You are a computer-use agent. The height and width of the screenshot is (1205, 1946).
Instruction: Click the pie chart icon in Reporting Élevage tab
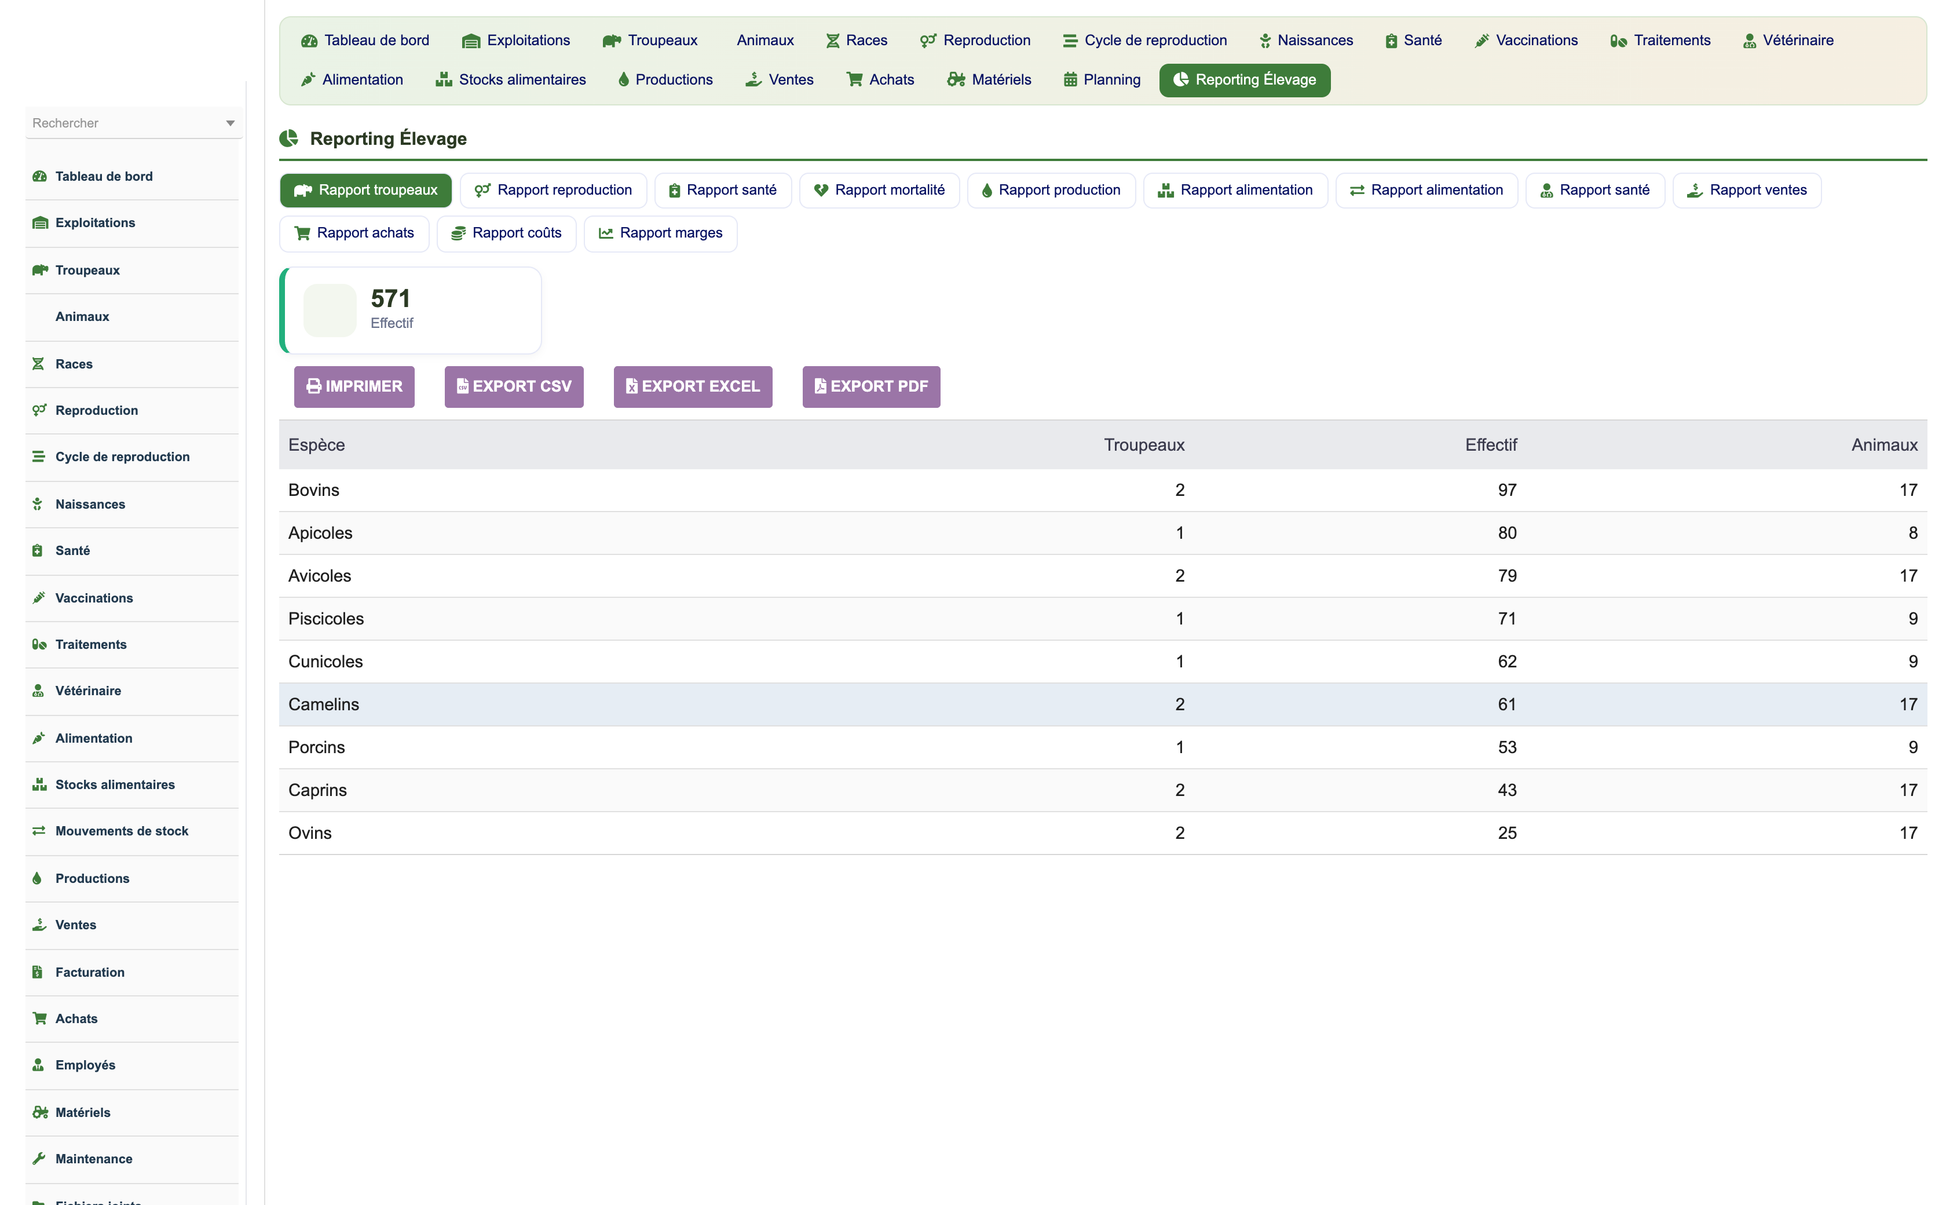click(1181, 80)
